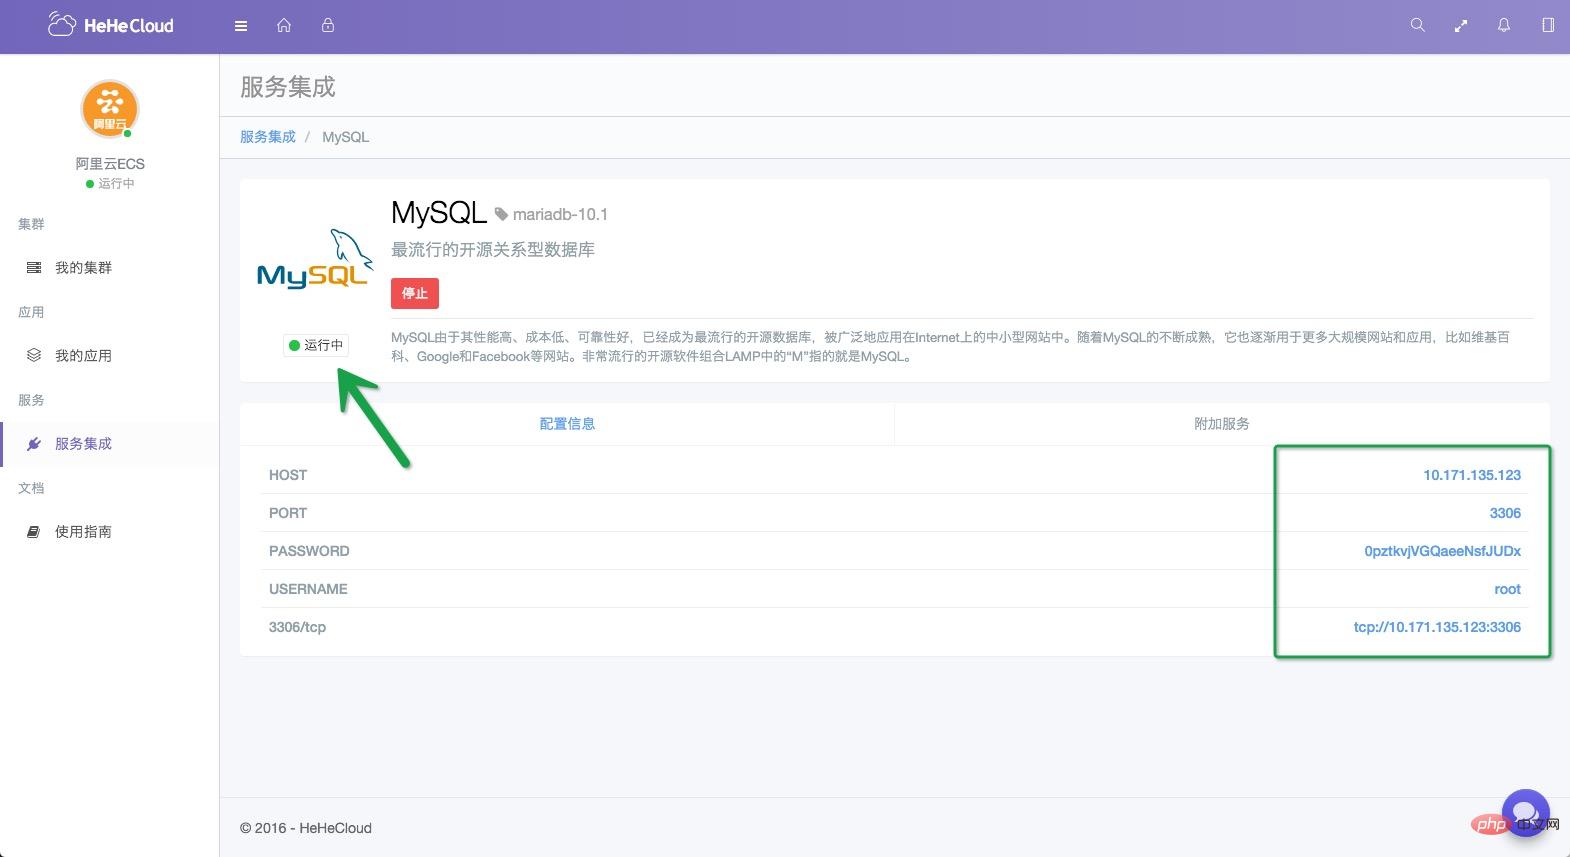Click the right sidebar panel icon

click(1548, 26)
